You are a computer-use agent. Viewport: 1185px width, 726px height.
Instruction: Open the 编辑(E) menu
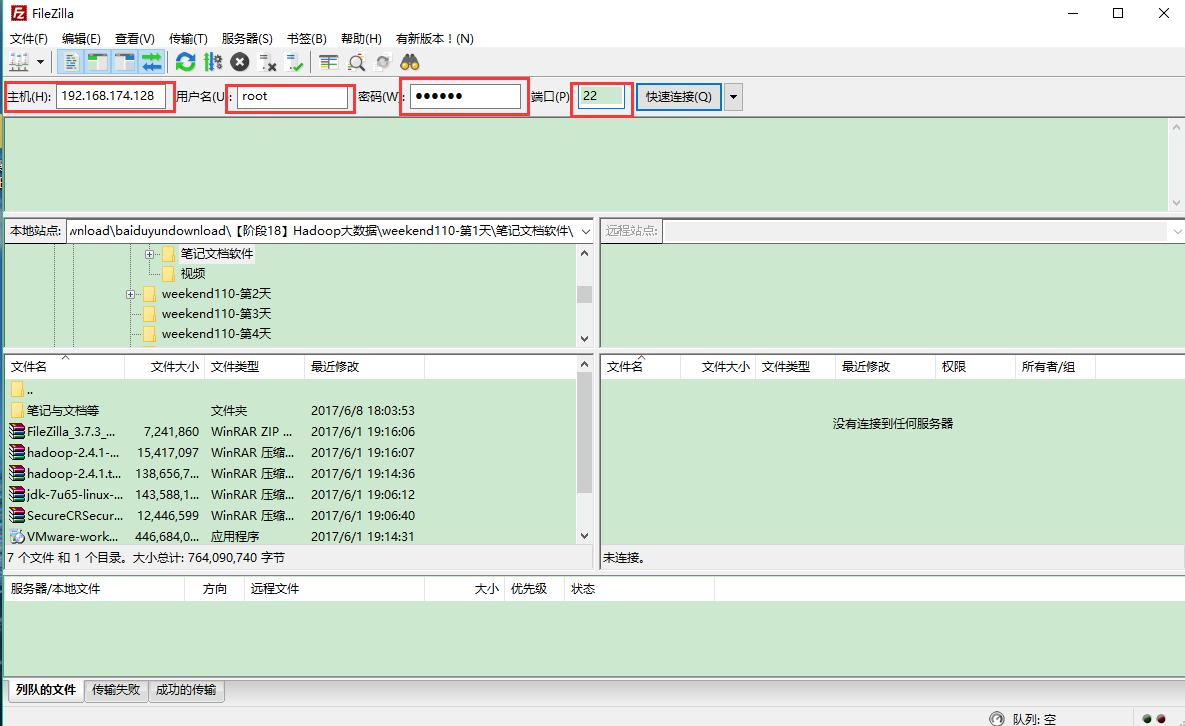click(x=81, y=39)
